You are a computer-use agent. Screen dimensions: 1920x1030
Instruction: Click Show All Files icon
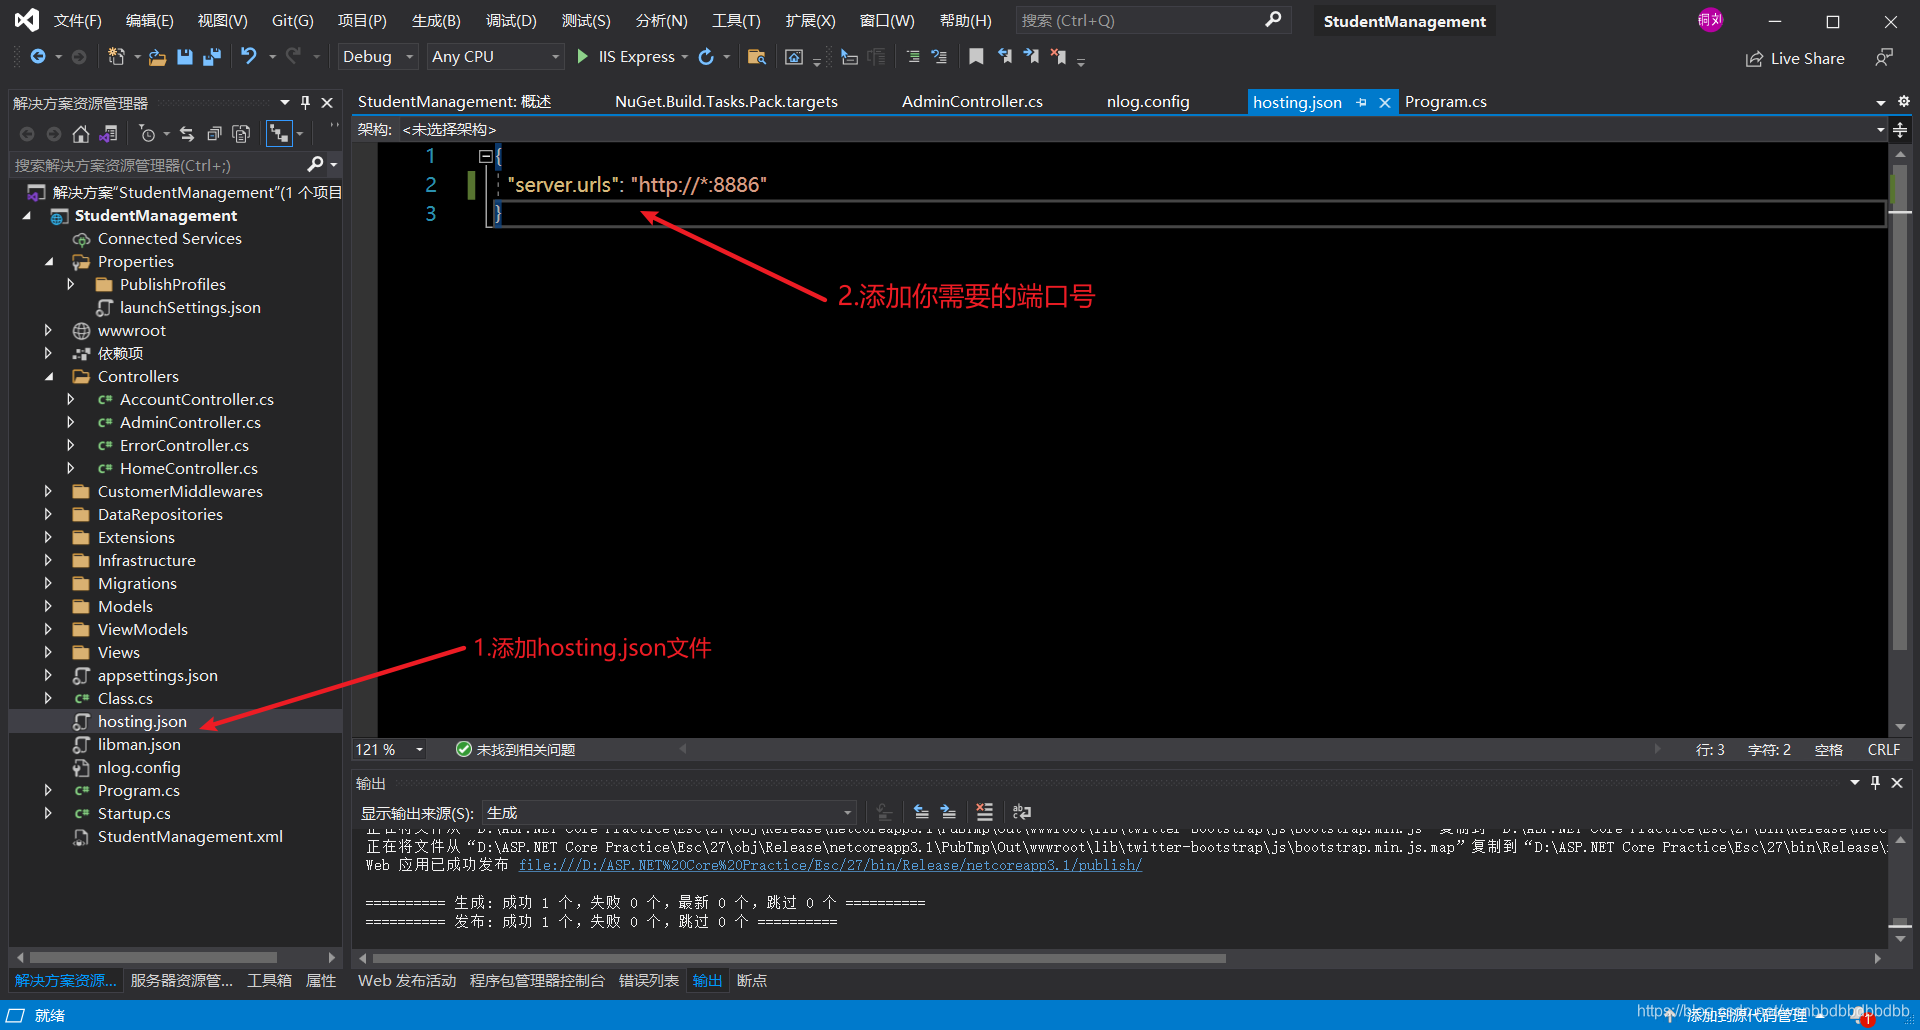coord(241,133)
